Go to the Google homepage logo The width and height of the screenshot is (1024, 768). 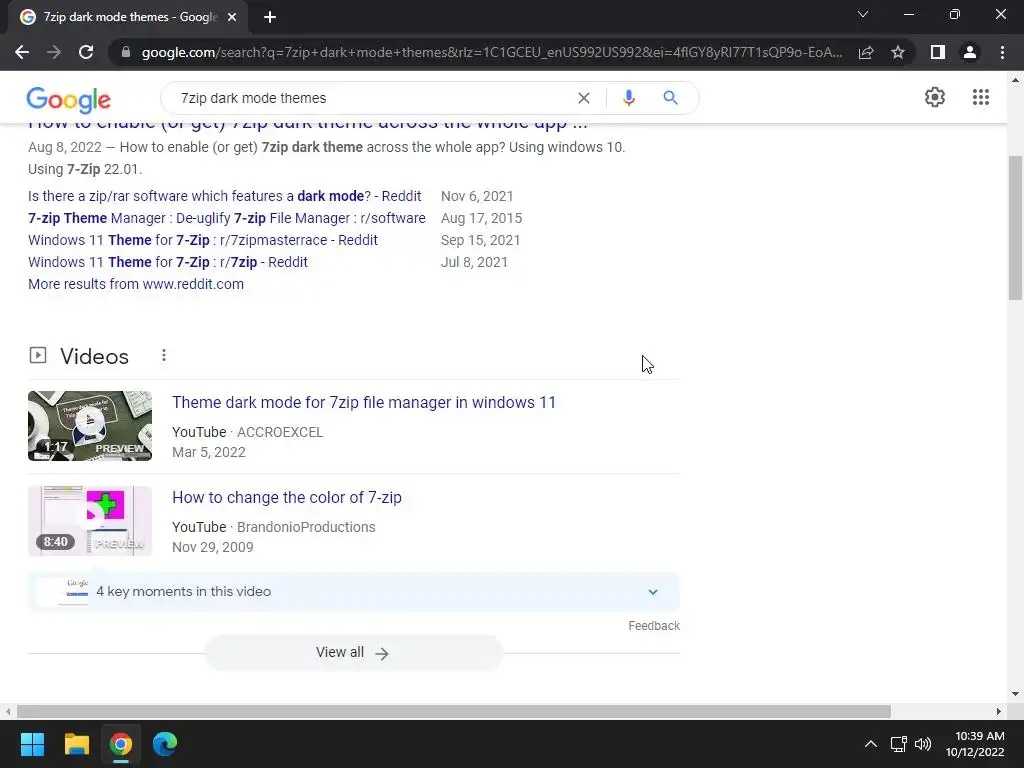tap(69, 99)
